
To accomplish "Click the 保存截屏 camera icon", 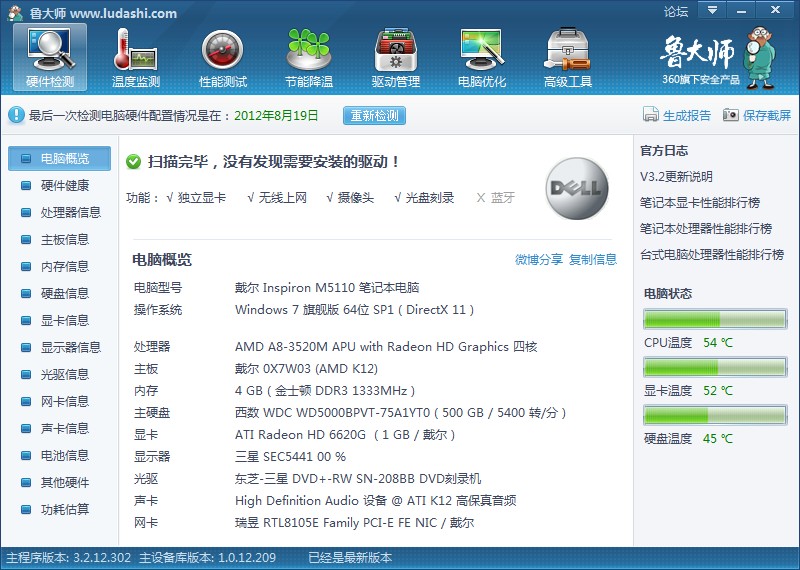I will (x=731, y=115).
